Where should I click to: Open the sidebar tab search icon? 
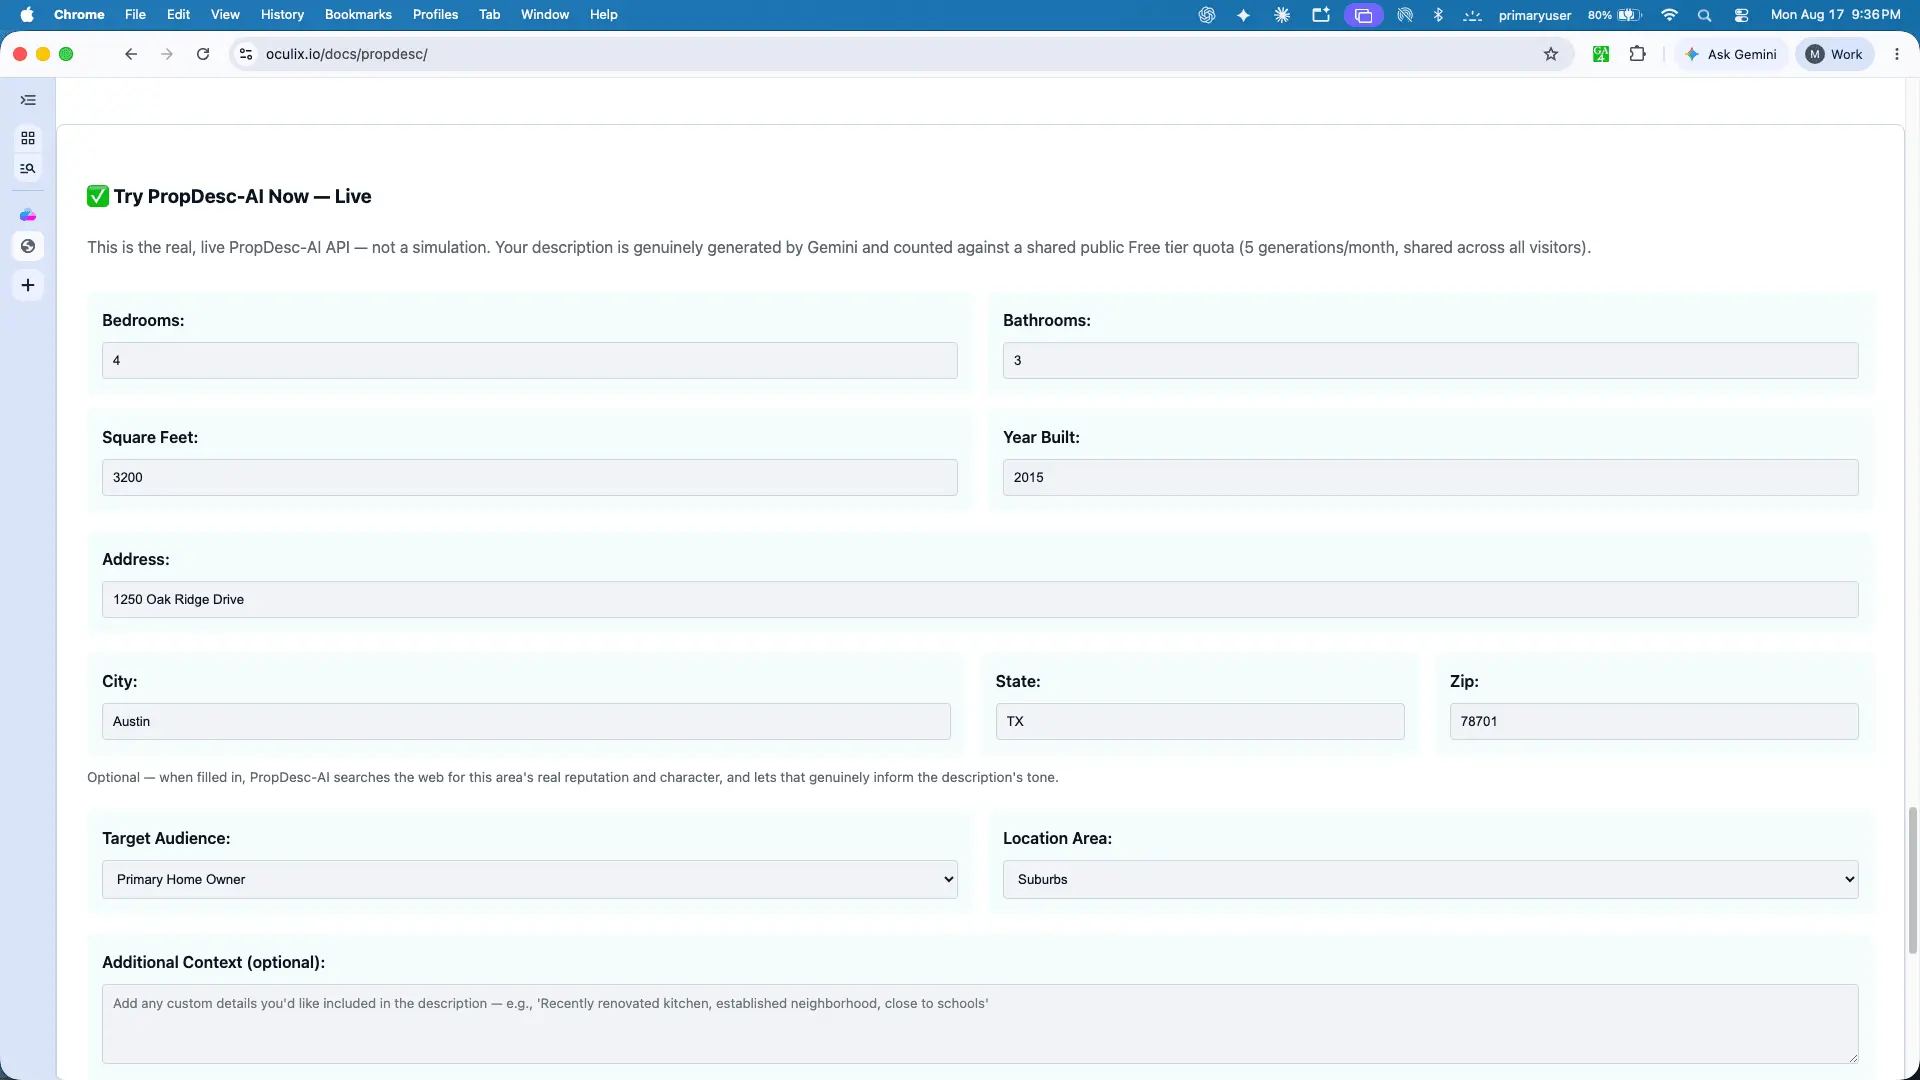coord(28,169)
